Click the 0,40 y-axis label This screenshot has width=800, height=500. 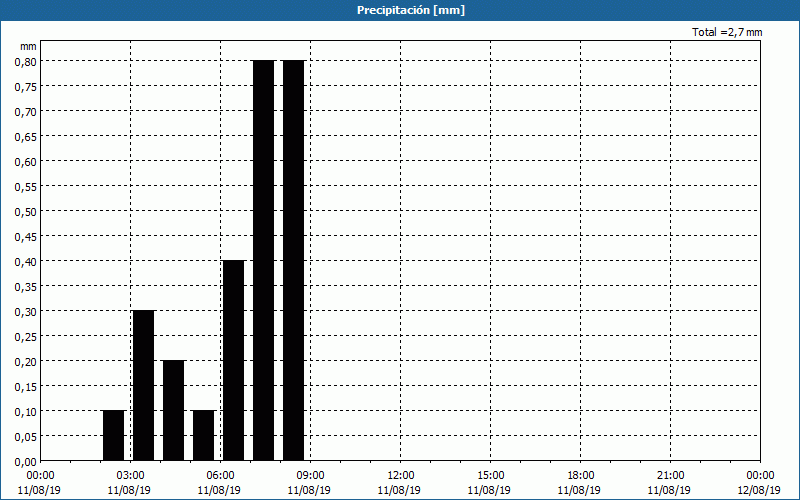(x=25, y=261)
